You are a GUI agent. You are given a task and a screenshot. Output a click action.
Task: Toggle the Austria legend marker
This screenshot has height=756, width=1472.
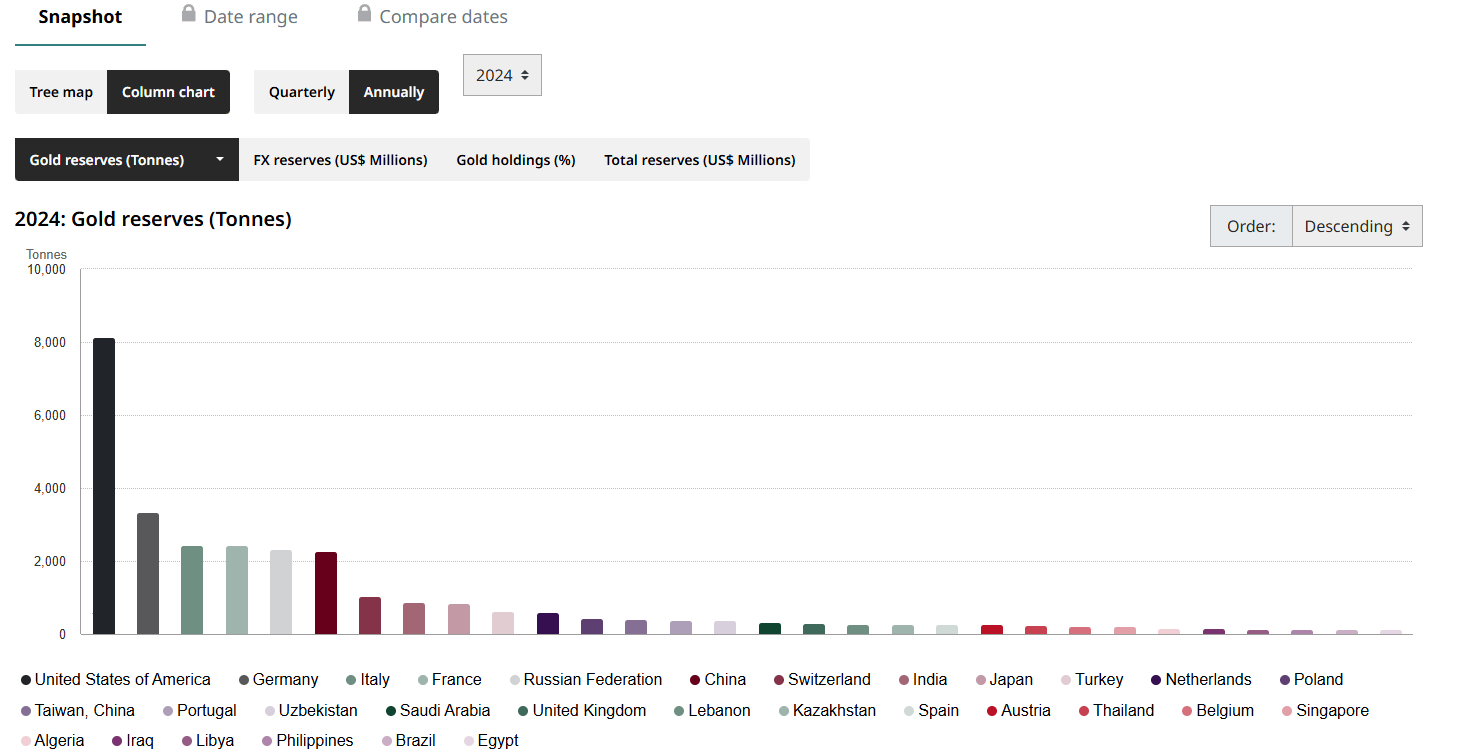[x=992, y=711]
